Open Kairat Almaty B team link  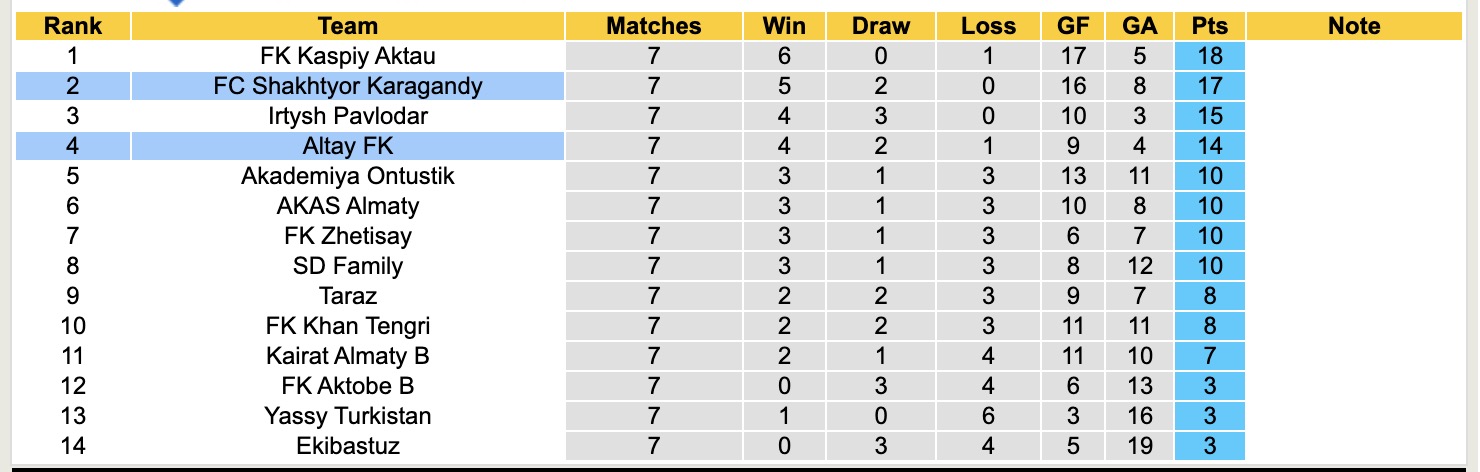[x=348, y=356]
